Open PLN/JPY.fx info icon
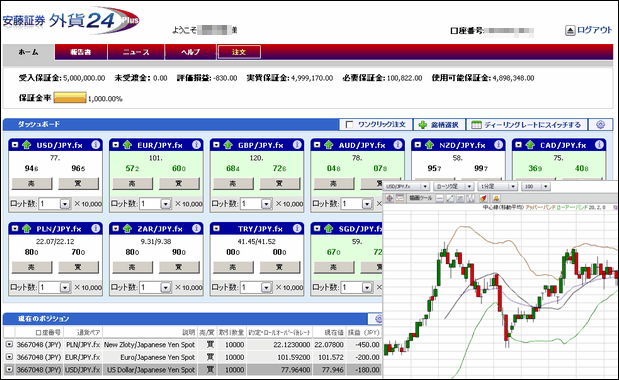This screenshot has height=380, width=619. [x=96, y=228]
